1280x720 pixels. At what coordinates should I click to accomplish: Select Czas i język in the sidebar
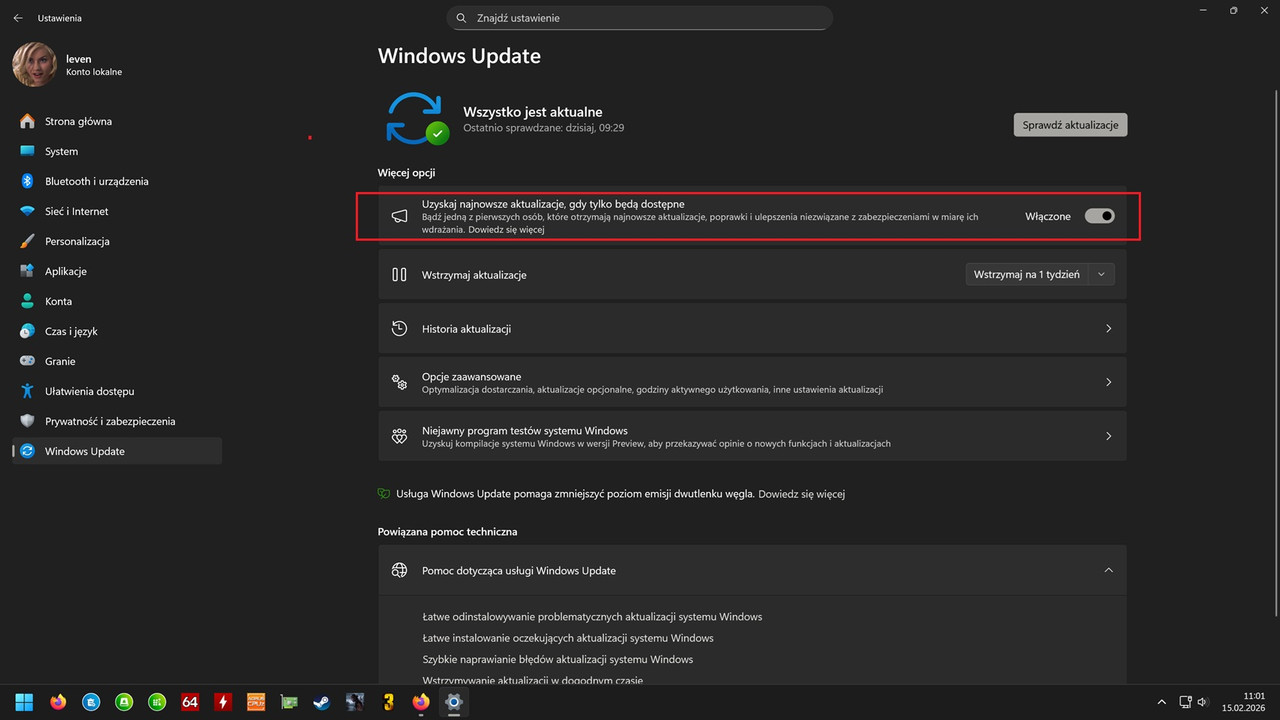pos(117,331)
